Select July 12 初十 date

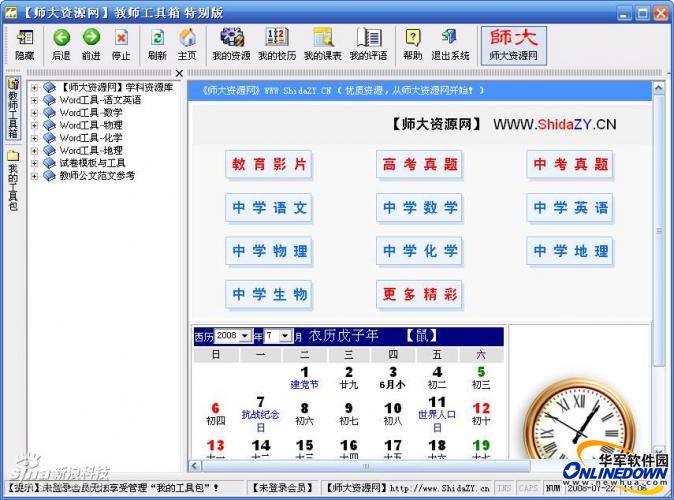[481, 414]
